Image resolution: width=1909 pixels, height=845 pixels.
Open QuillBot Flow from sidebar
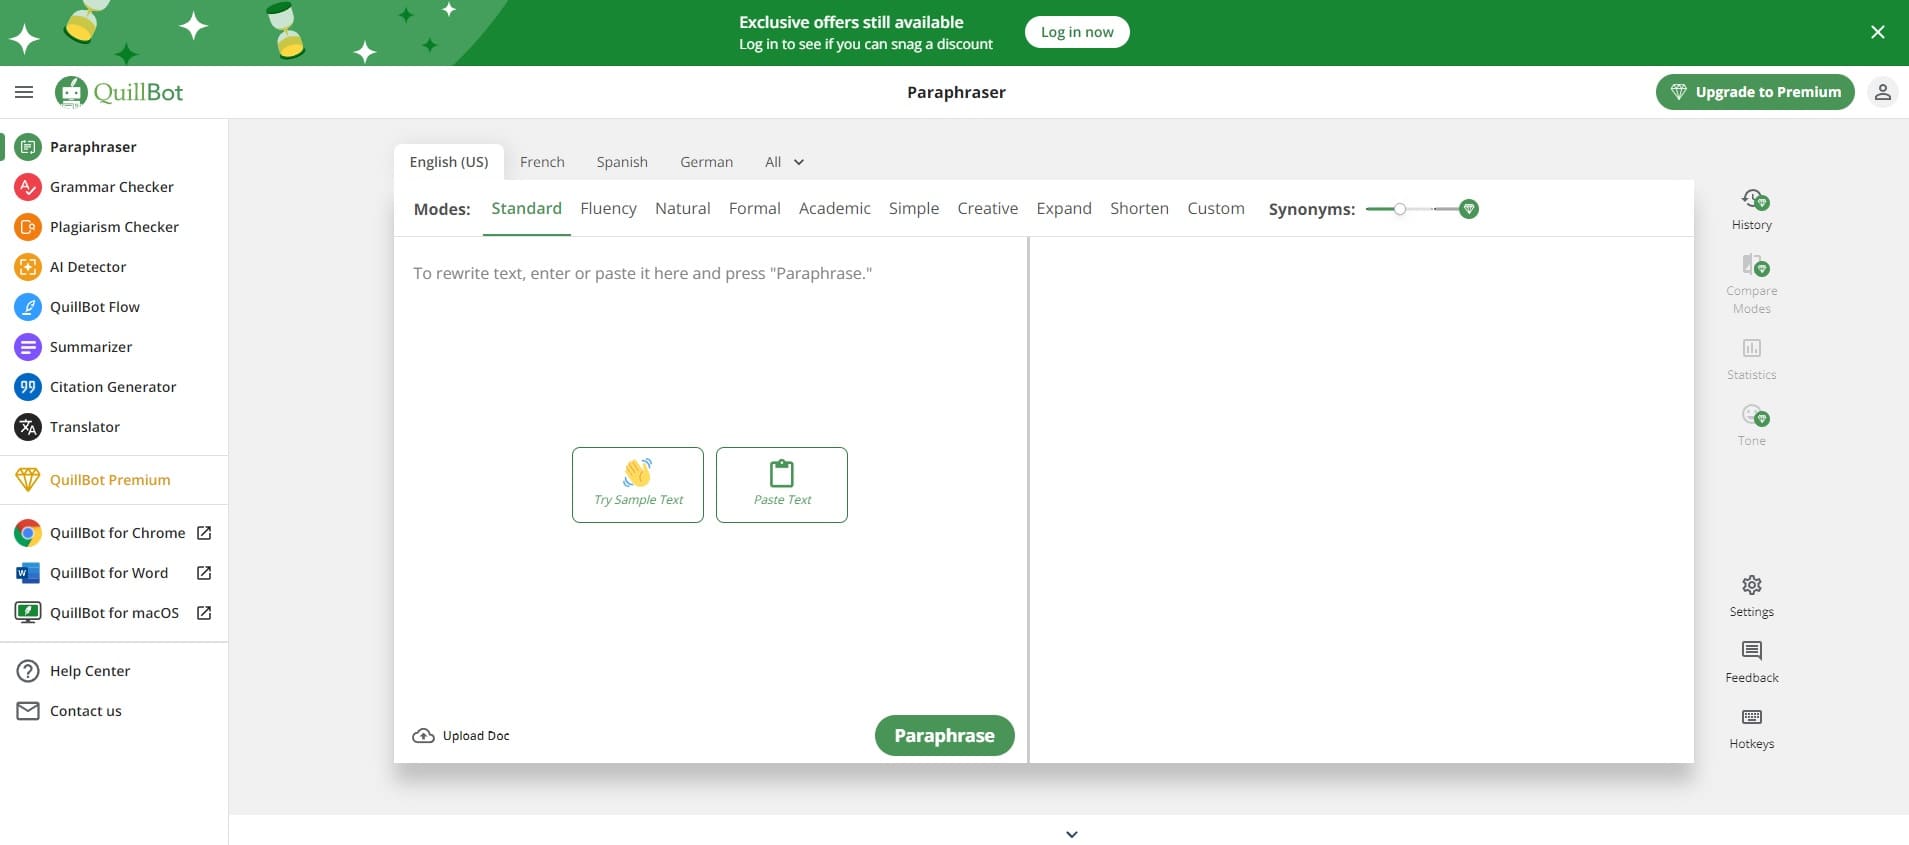114,307
